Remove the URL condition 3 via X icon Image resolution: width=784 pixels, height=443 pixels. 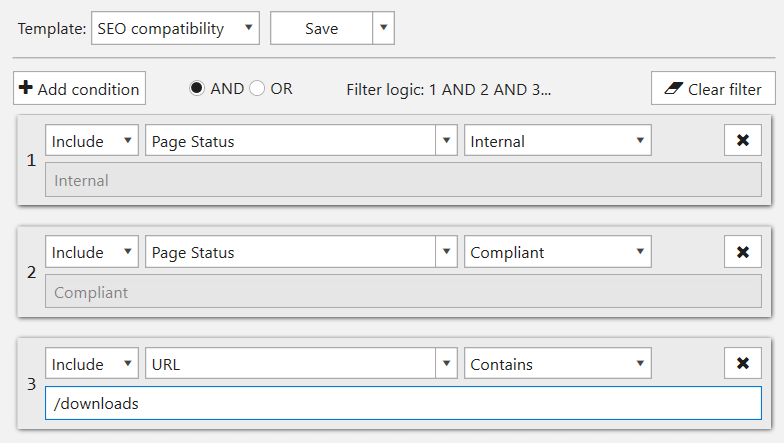click(742, 364)
